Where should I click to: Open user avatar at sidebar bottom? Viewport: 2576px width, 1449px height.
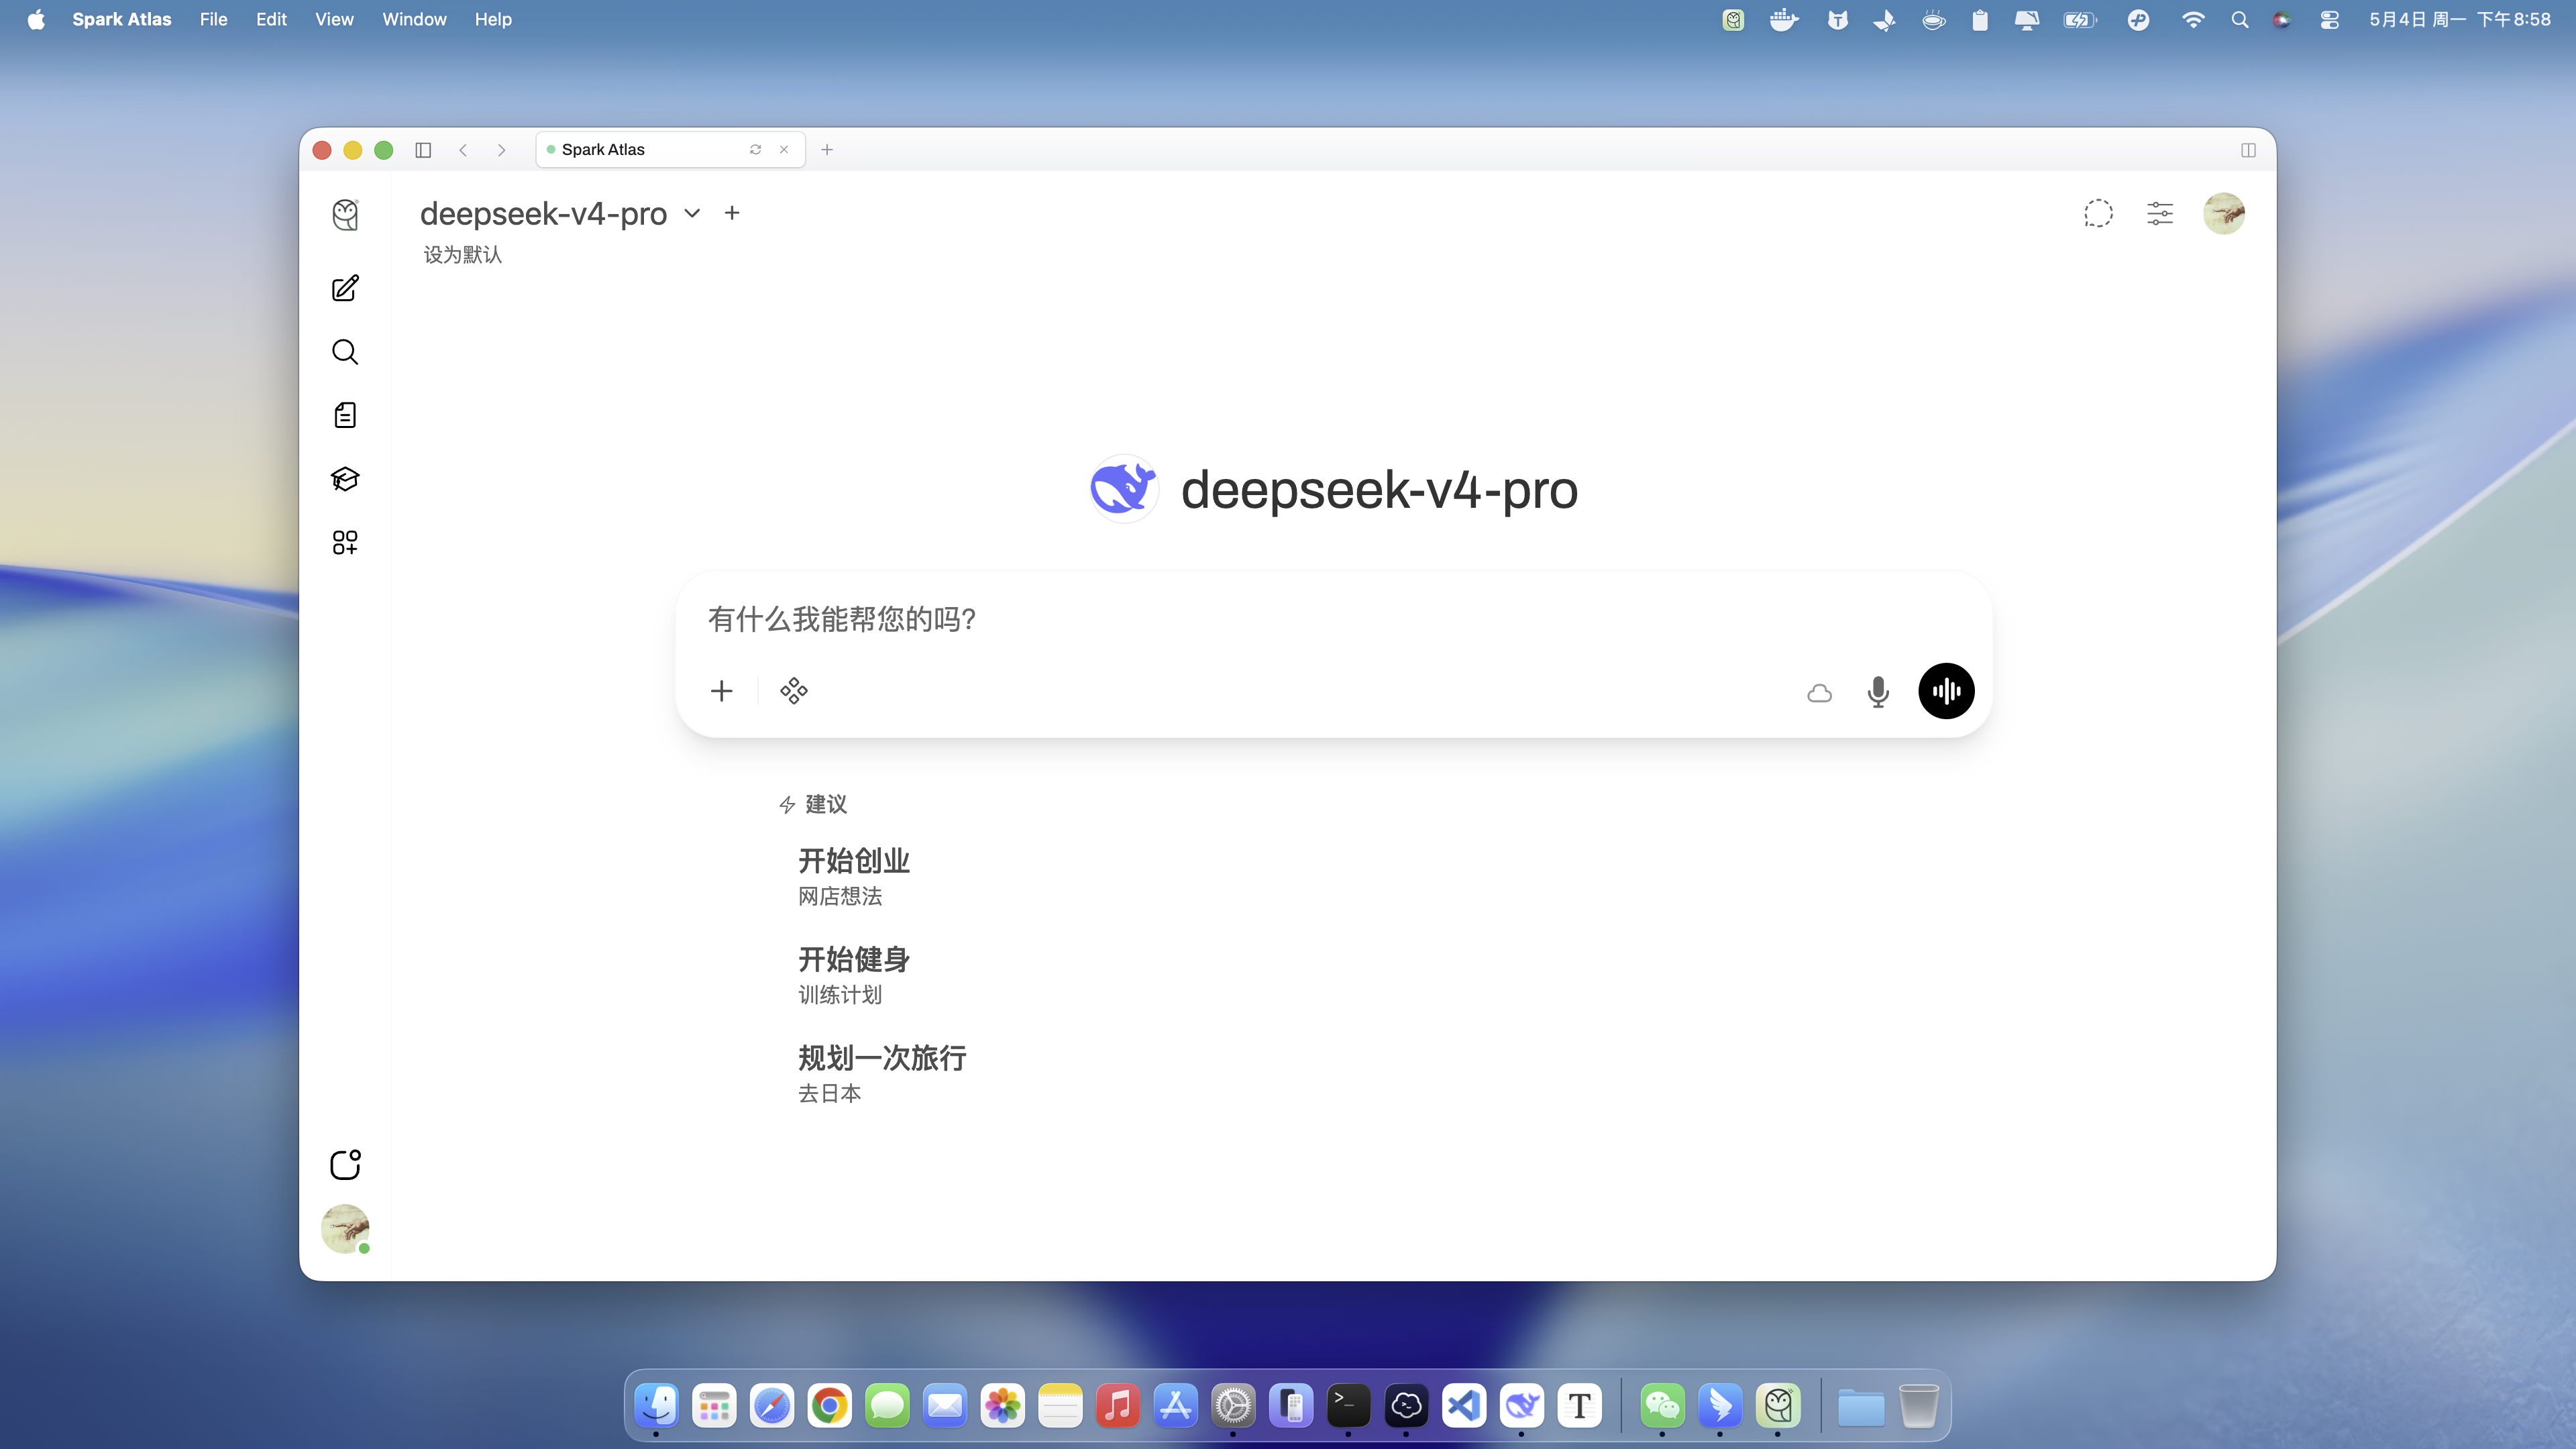pyautogui.click(x=345, y=1229)
